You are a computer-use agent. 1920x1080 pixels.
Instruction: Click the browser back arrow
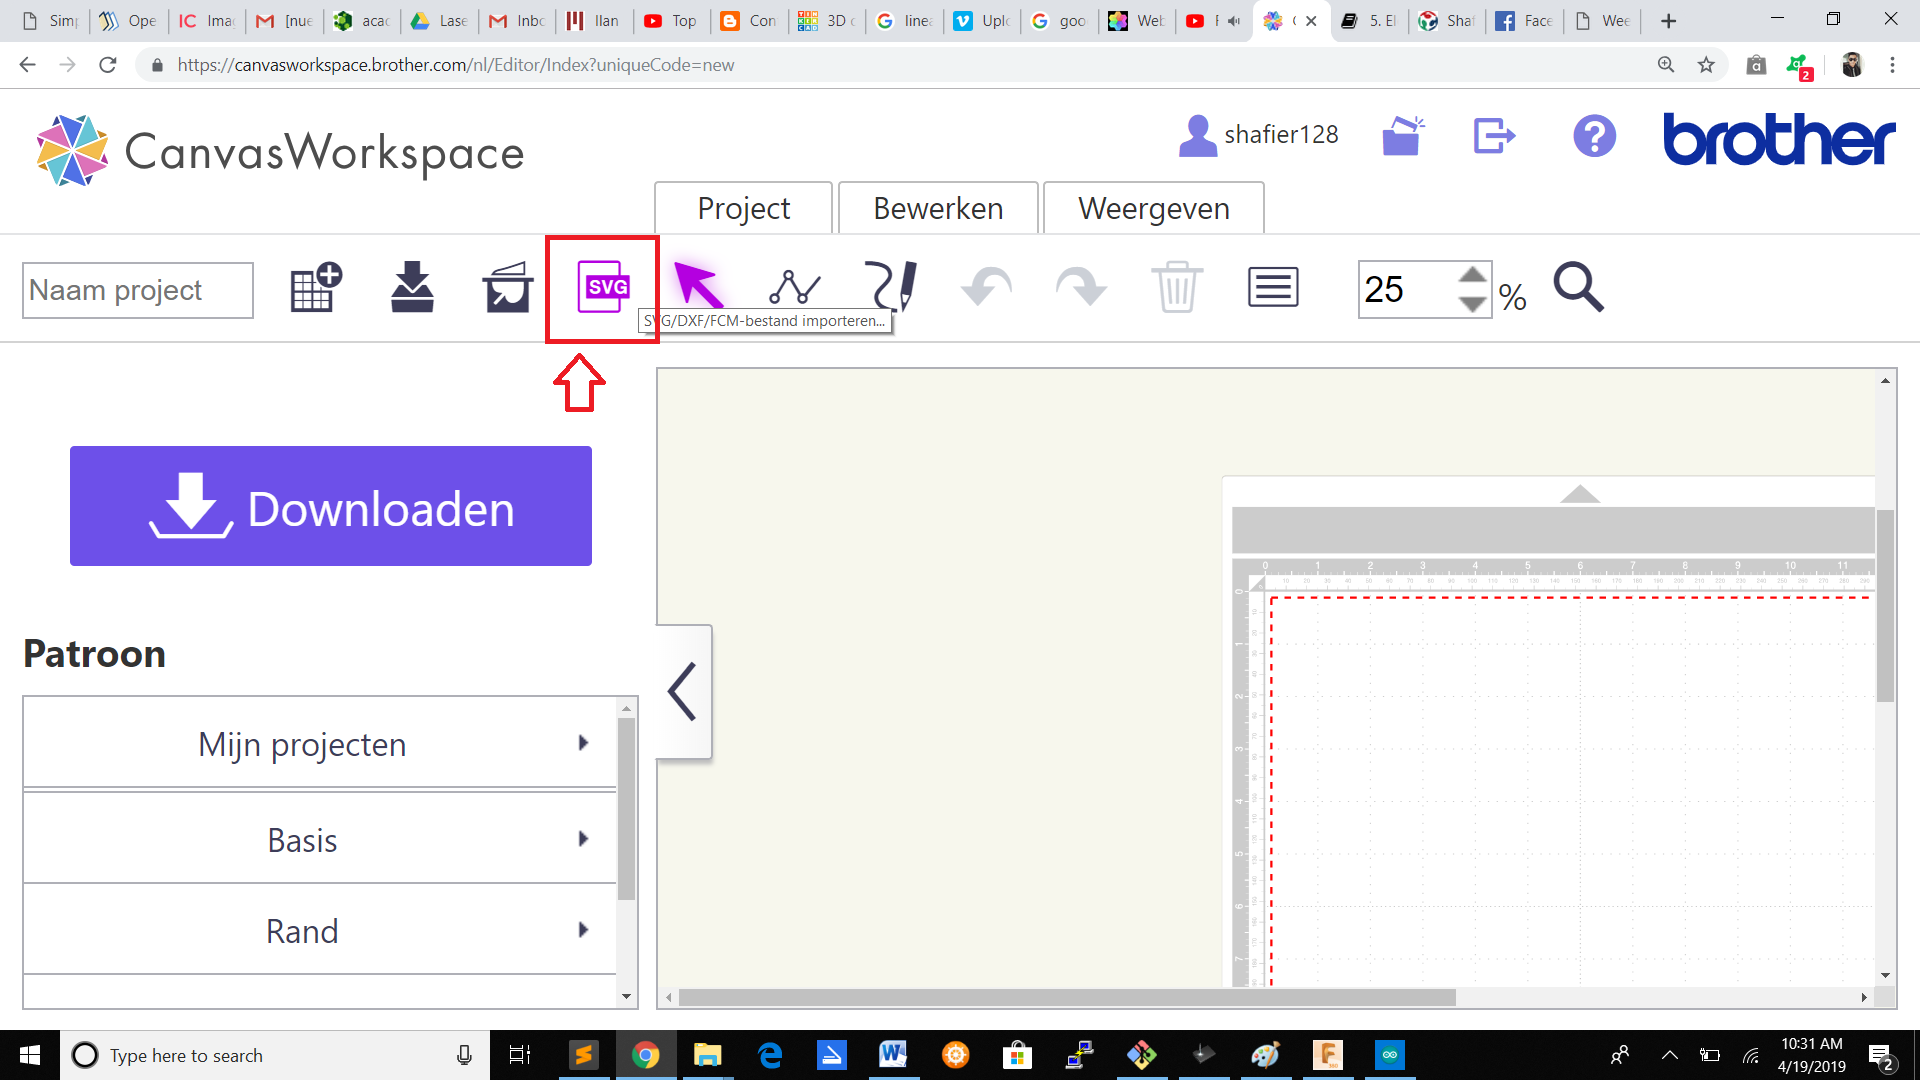tap(27, 65)
